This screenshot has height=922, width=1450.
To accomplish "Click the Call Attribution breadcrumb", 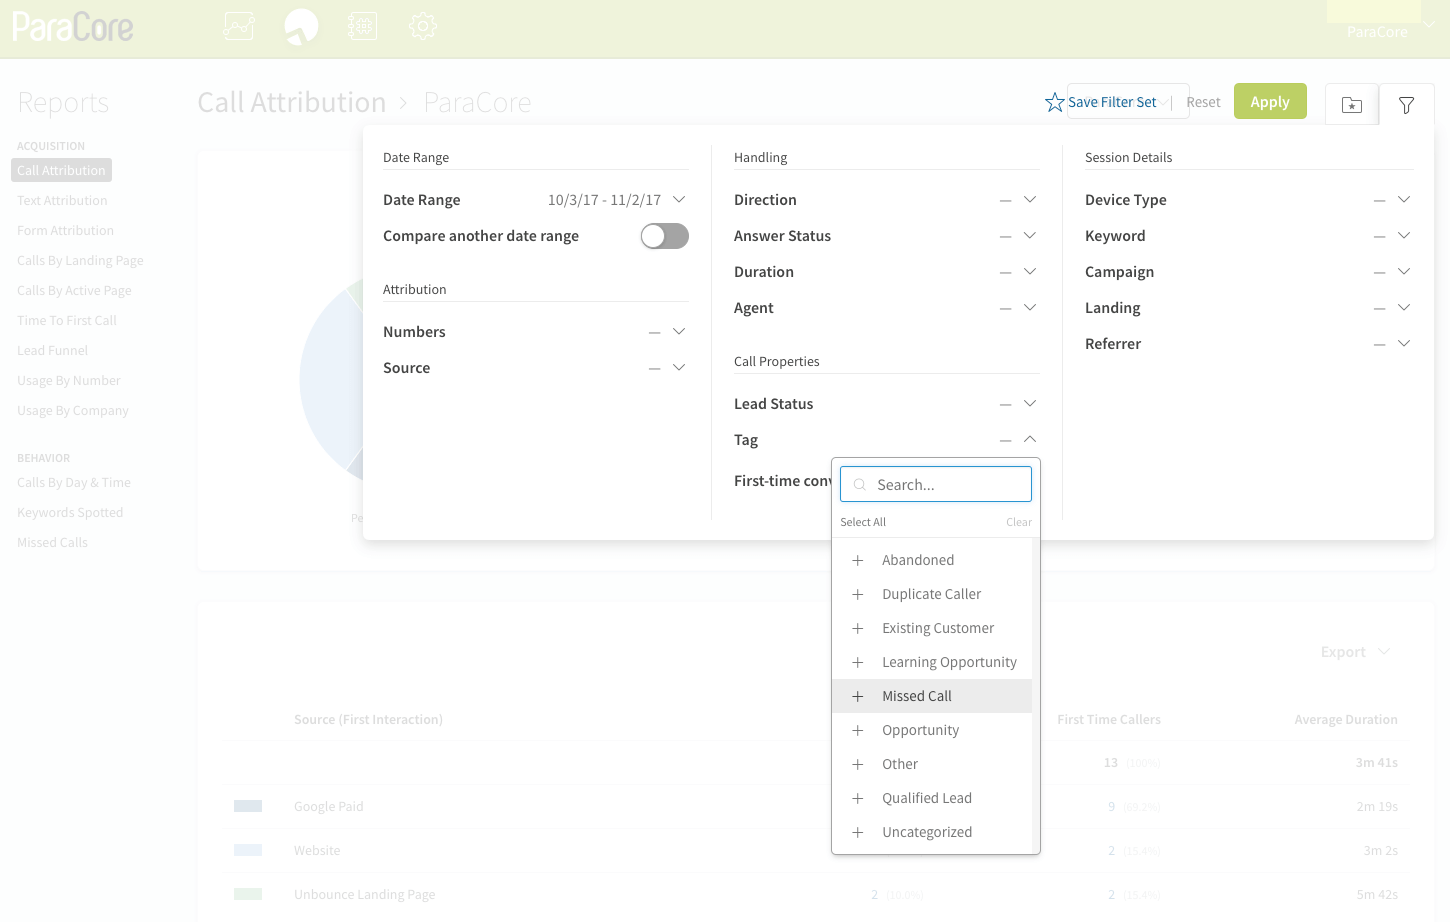I will click(x=292, y=102).
